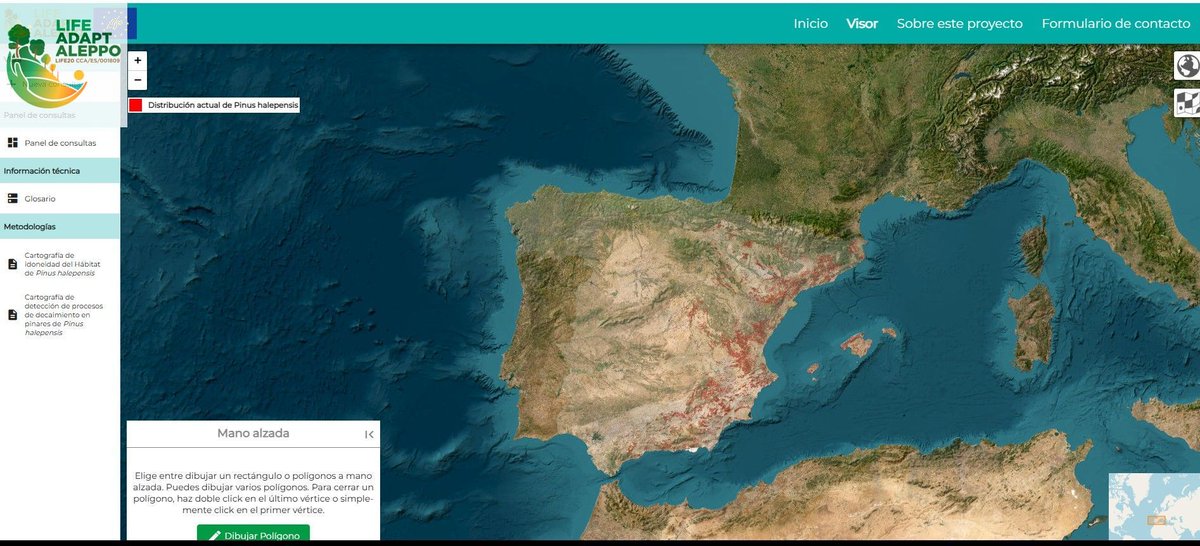Viewport: 1200px width, 546px height.
Task: Select the Visor menu item
Action: coord(862,23)
